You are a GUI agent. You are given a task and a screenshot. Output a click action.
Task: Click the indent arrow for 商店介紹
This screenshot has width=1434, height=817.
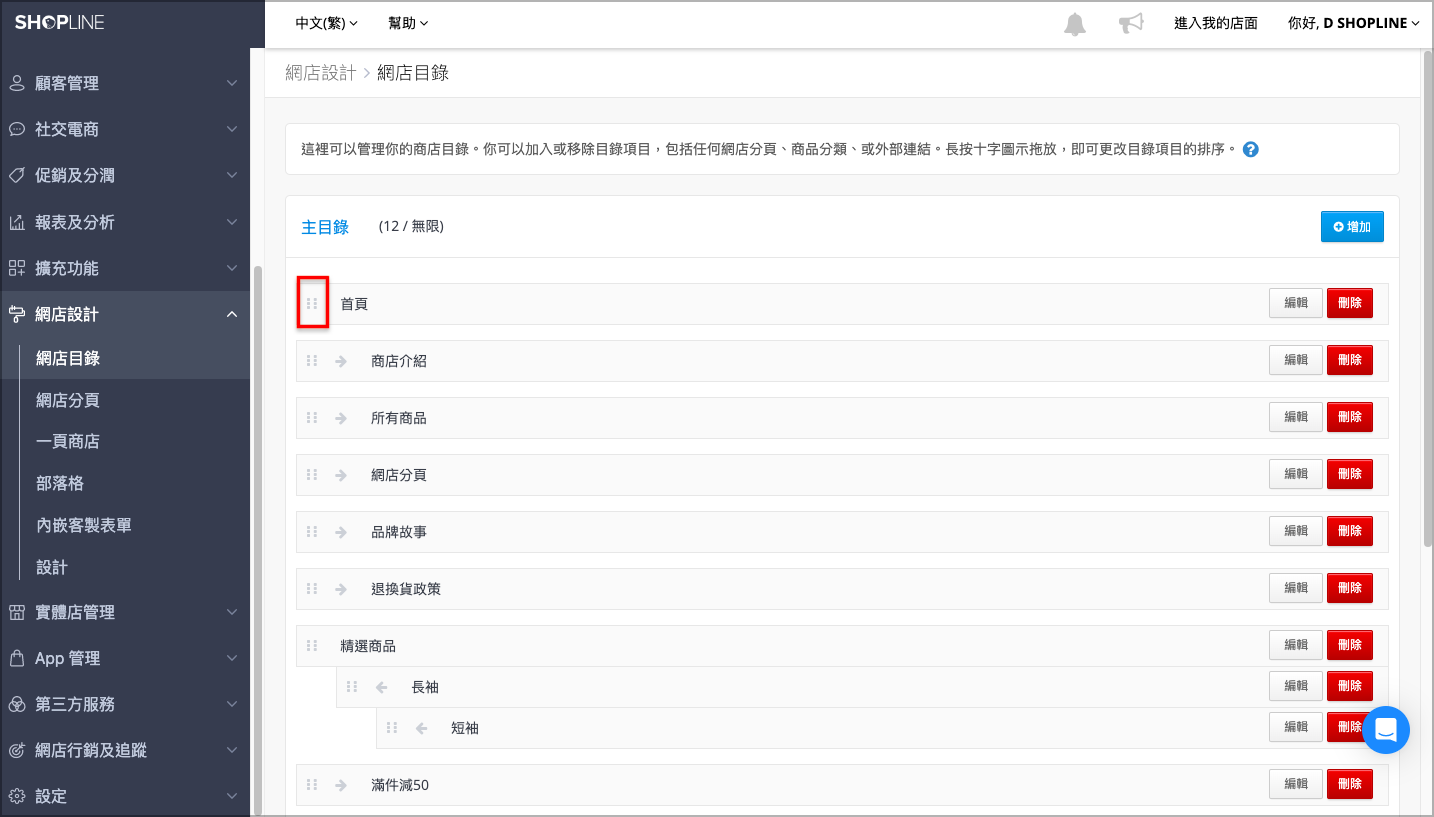click(x=341, y=361)
